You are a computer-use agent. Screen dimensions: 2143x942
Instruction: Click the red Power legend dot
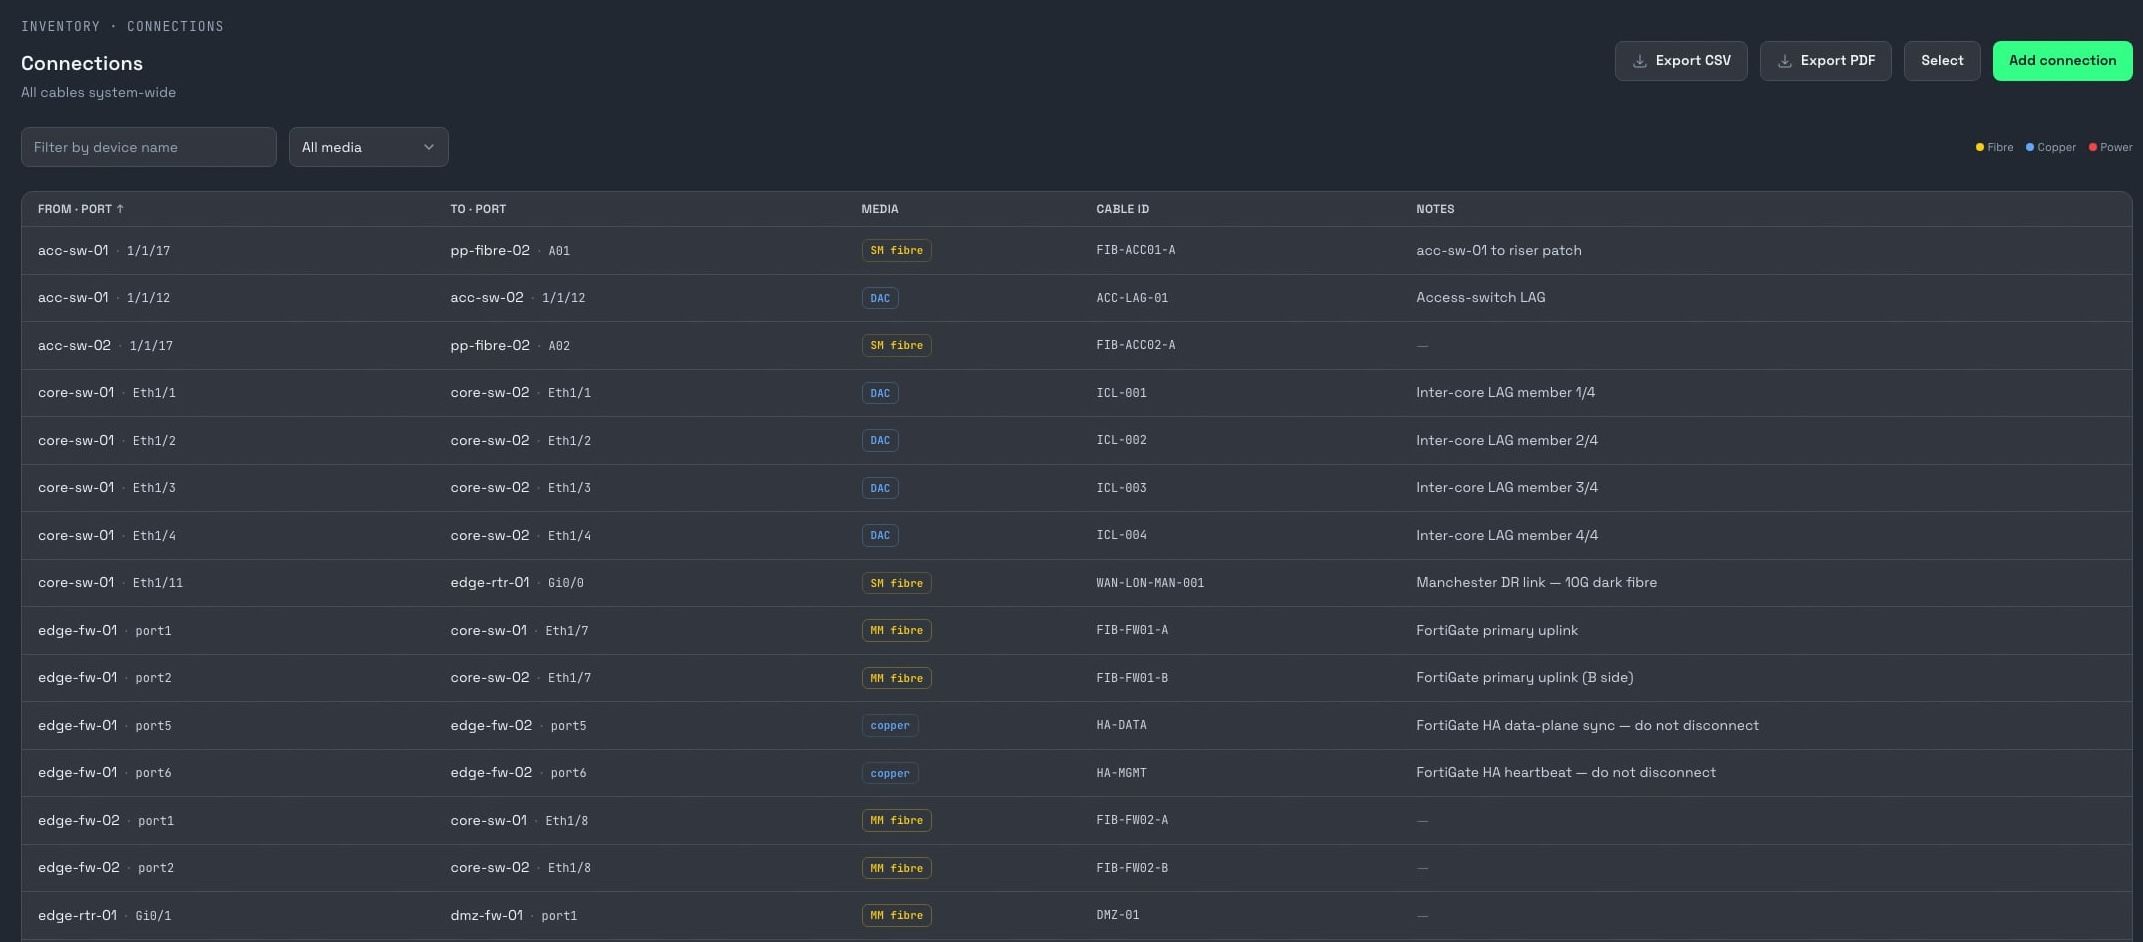coord(2093,147)
